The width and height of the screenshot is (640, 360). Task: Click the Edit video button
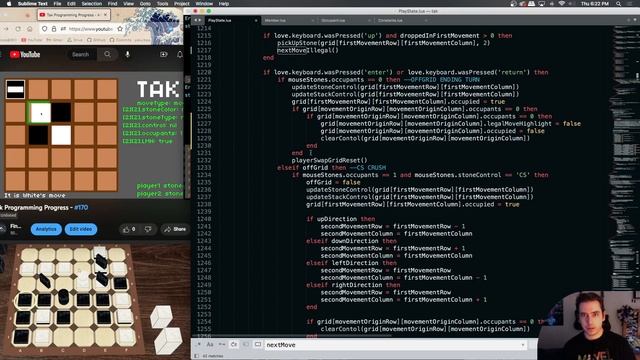81,229
